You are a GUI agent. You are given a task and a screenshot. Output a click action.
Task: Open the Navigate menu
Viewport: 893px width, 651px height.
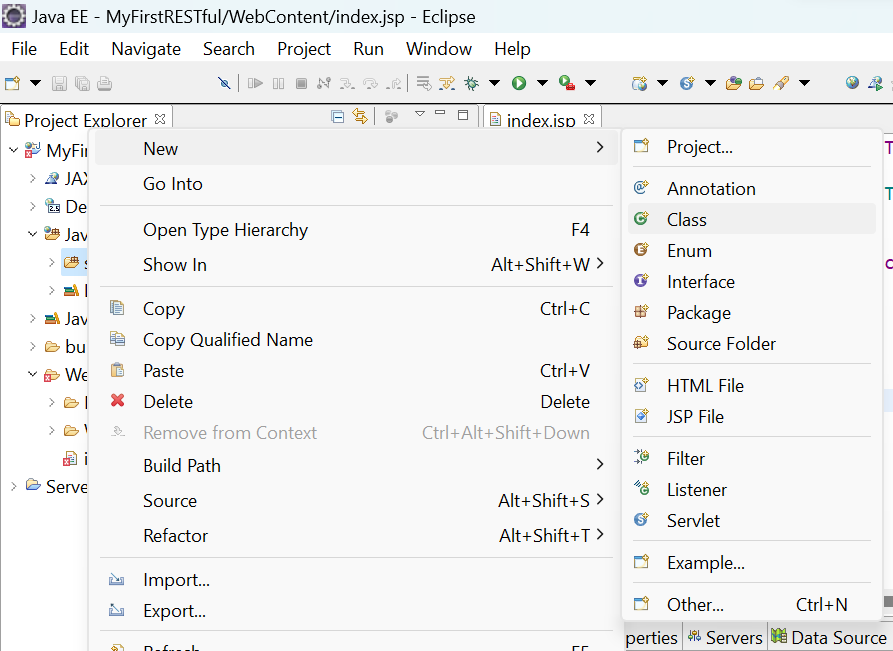146,49
